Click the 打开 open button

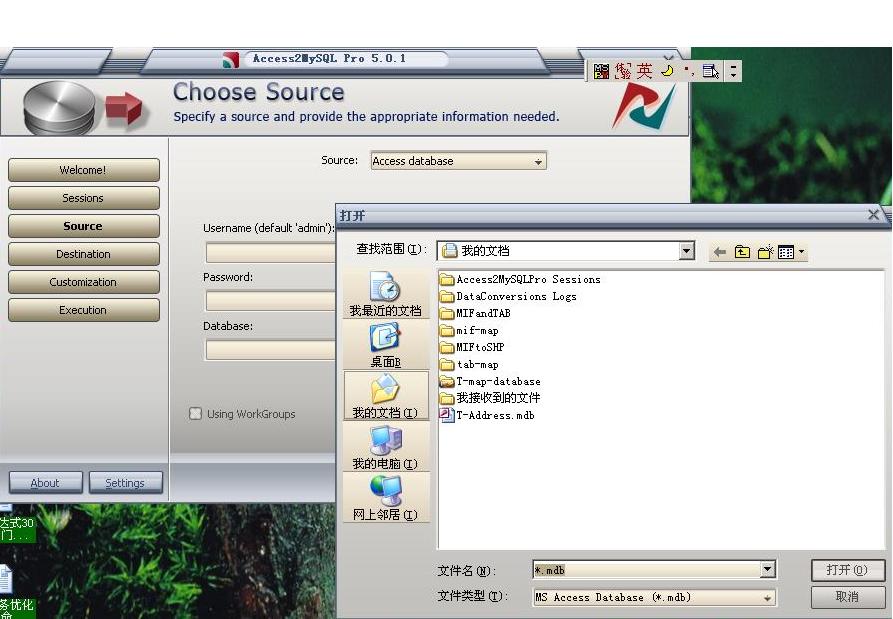coord(847,570)
